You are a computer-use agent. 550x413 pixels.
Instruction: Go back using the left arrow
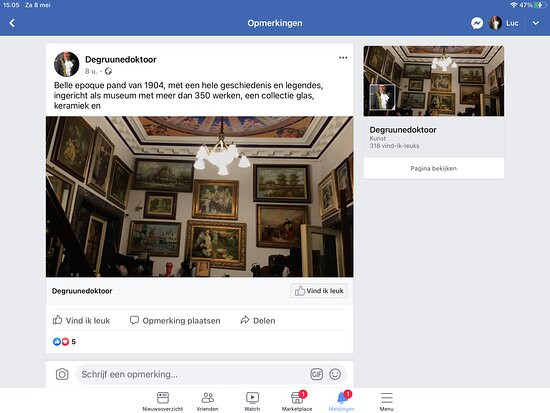click(x=12, y=23)
